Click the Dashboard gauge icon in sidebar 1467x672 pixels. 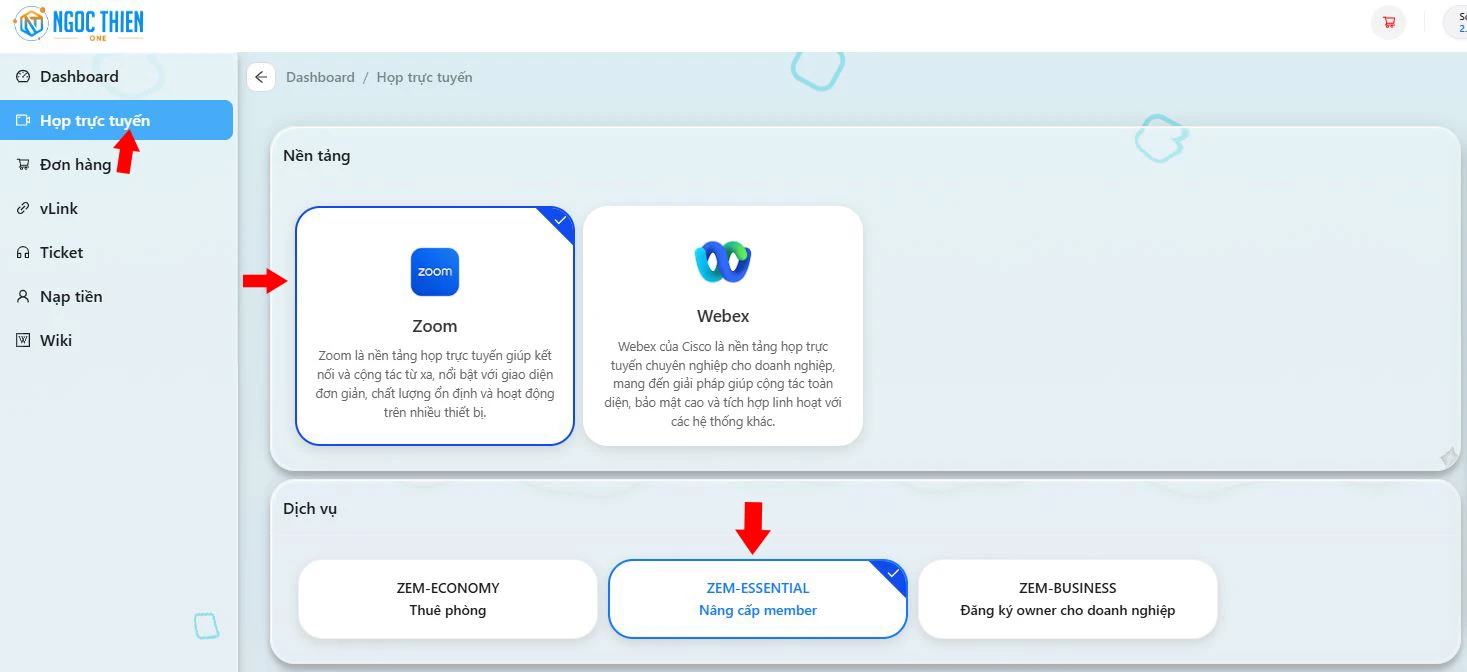(23, 77)
